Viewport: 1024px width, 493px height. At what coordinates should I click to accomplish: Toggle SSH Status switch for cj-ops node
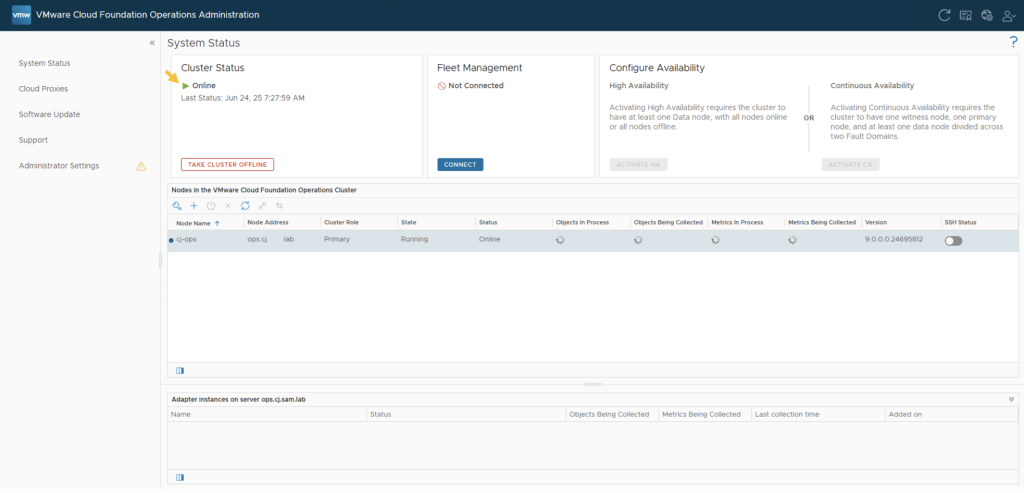(x=953, y=240)
